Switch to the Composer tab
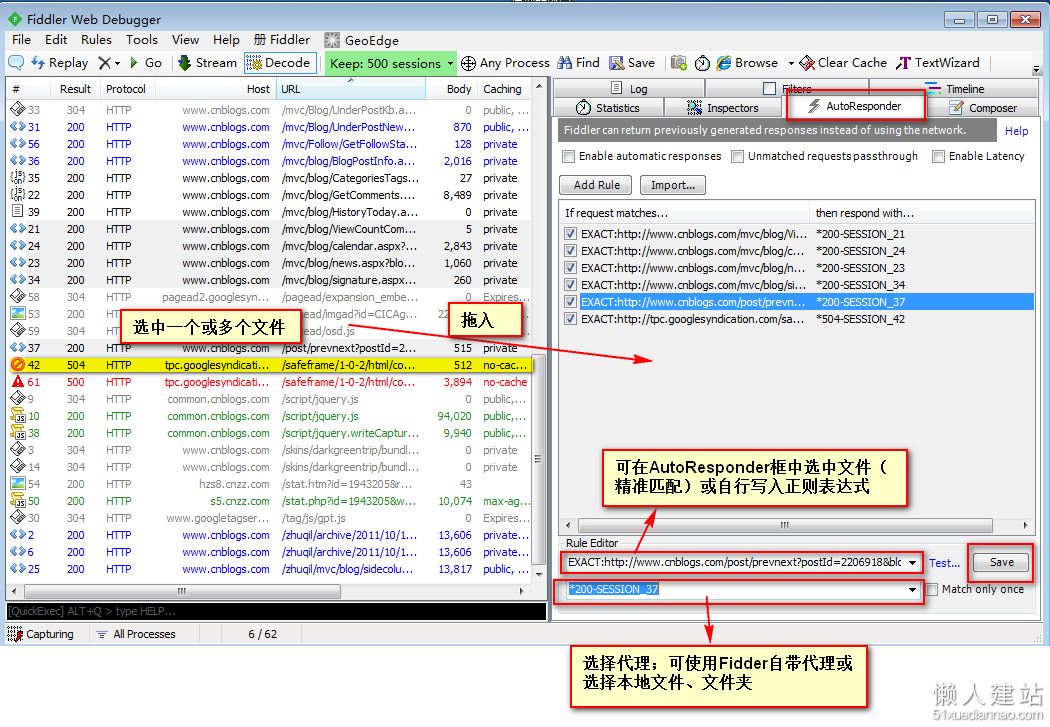Screen dimensions: 1050x727 click(983, 108)
